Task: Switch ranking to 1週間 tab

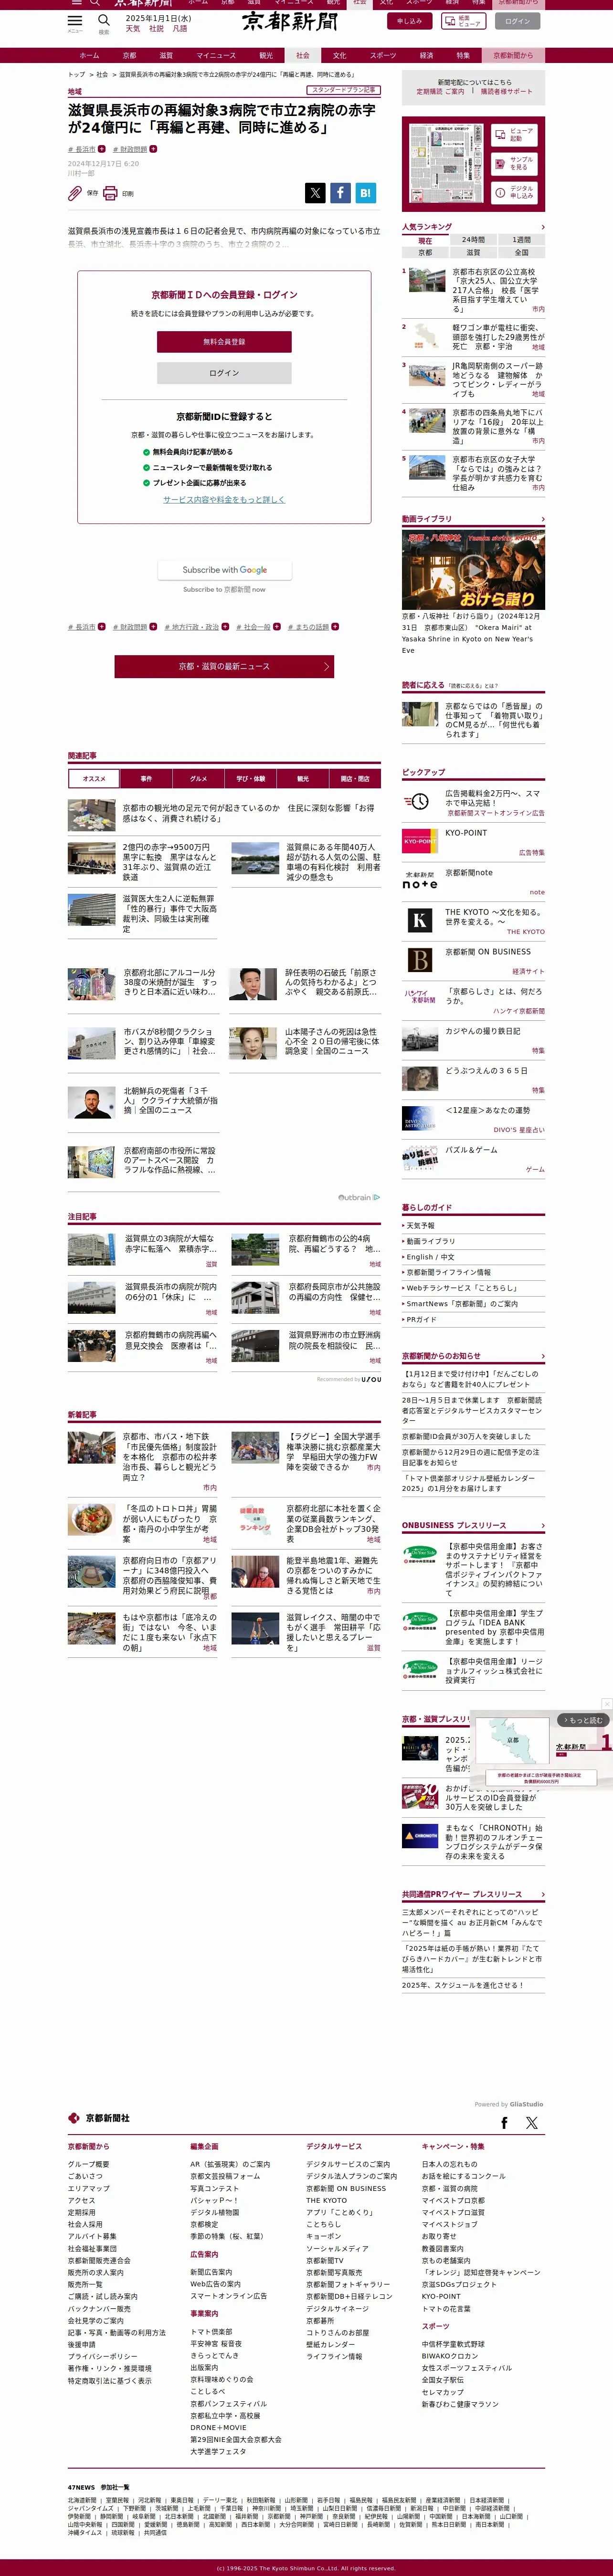Action: click(521, 240)
